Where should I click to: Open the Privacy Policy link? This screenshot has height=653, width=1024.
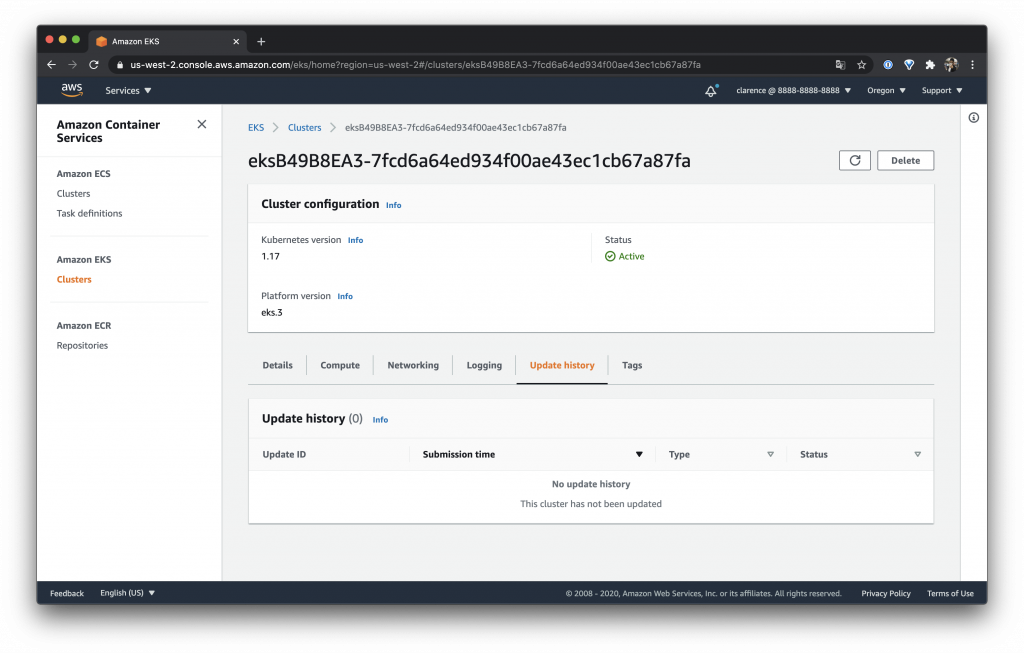pos(886,593)
